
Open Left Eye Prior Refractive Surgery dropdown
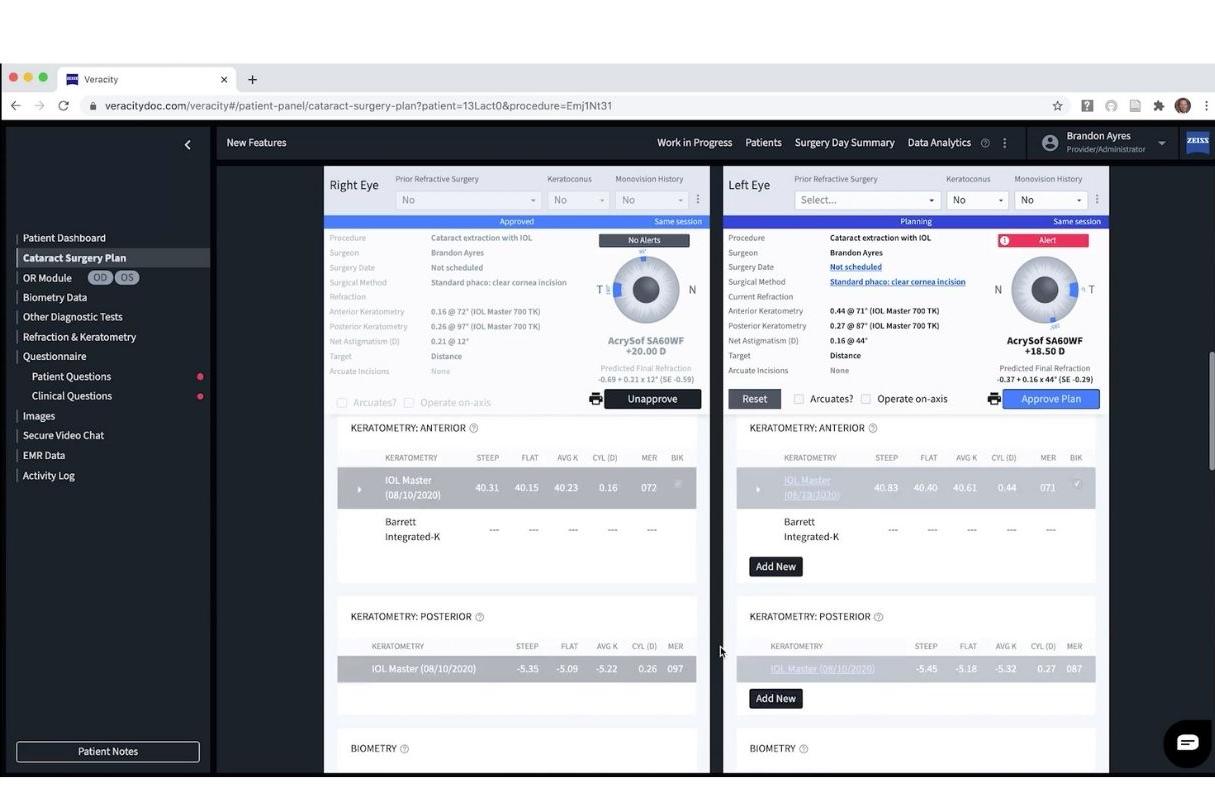[x=867, y=200]
